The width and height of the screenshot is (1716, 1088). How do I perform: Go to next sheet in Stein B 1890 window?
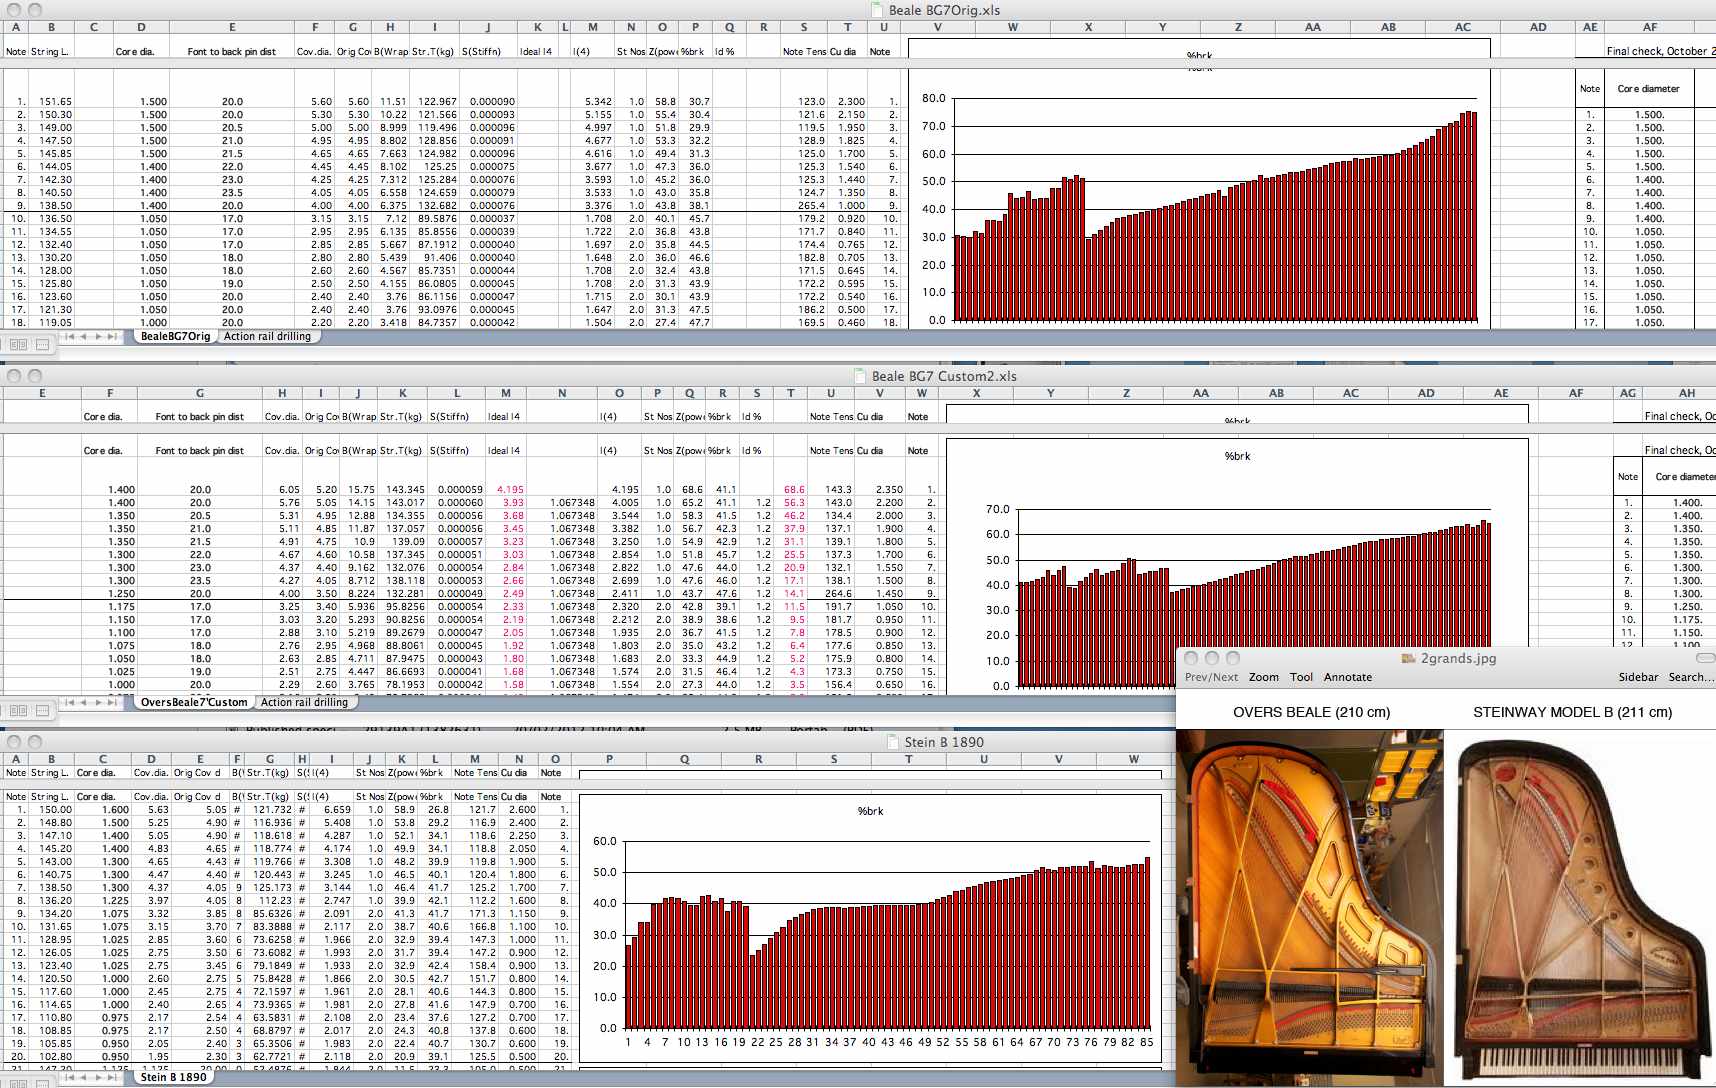click(x=99, y=1078)
